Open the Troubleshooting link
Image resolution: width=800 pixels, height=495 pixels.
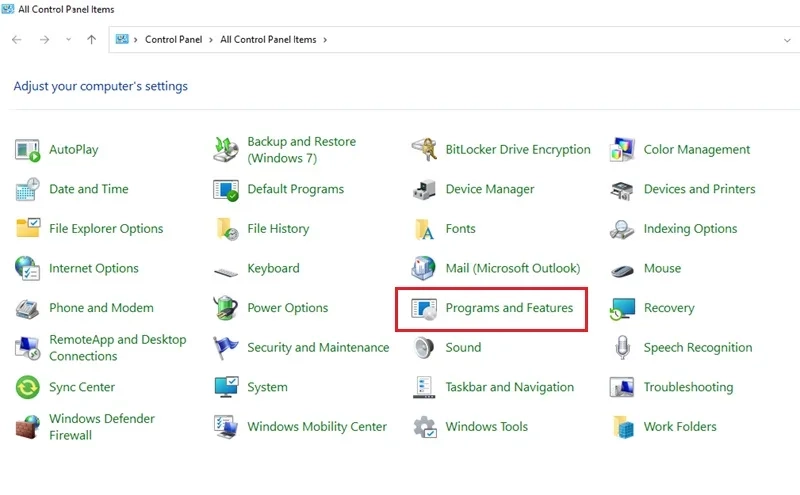point(688,387)
